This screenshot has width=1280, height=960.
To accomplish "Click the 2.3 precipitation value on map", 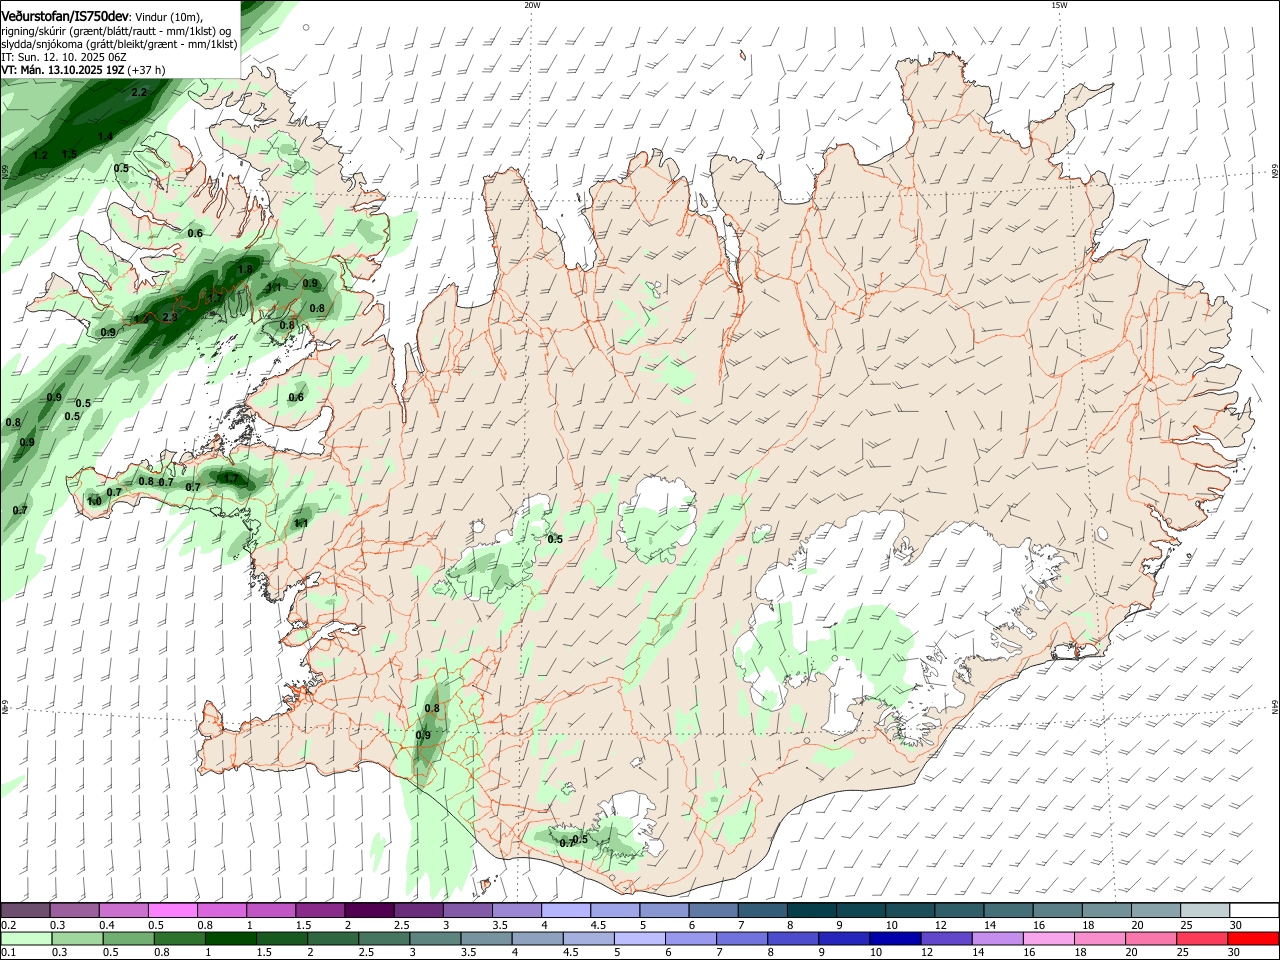I will pos(169,317).
